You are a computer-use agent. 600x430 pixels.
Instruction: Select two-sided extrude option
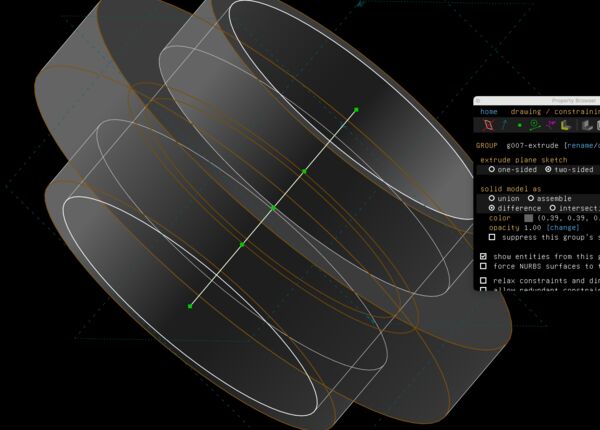(569, 169)
